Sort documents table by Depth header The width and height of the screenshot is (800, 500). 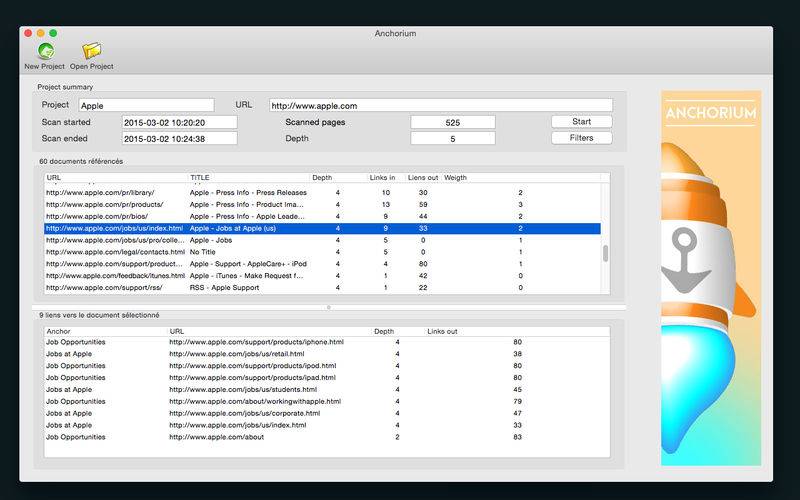tap(339, 178)
